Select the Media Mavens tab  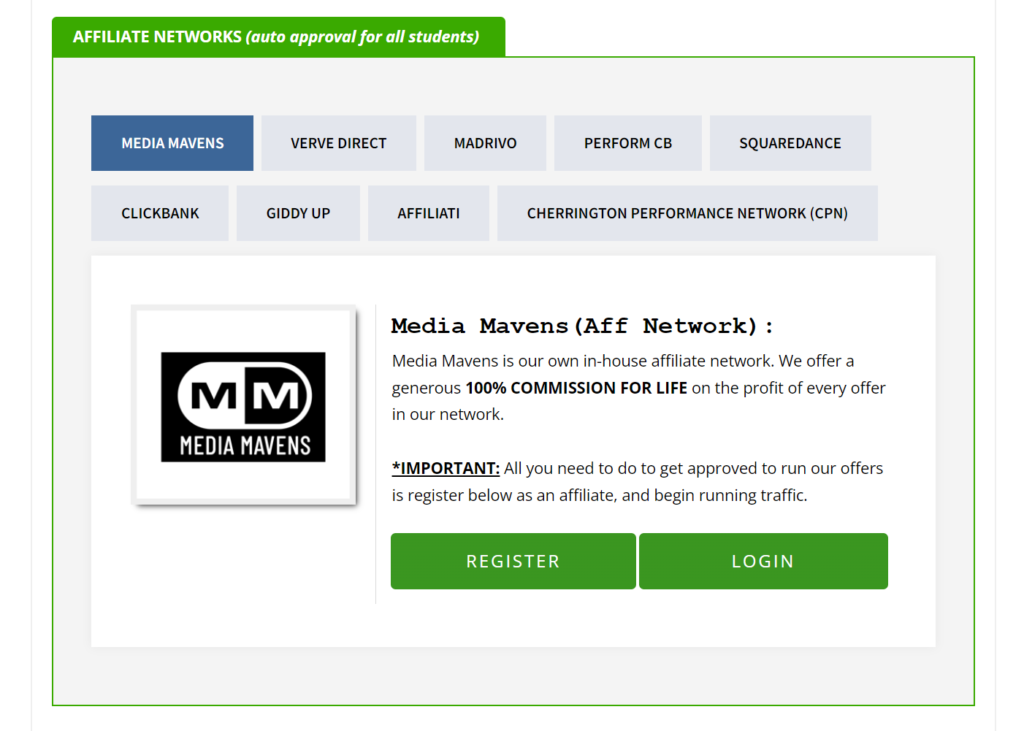pyautogui.click(x=172, y=143)
